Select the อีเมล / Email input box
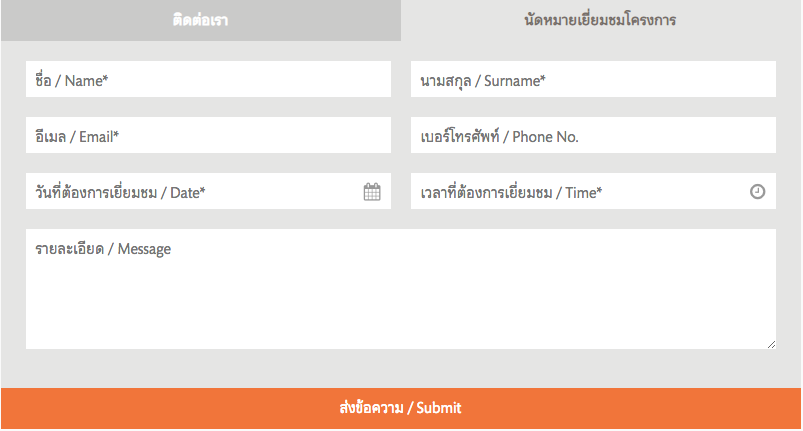This screenshot has width=803, height=431. coord(208,135)
